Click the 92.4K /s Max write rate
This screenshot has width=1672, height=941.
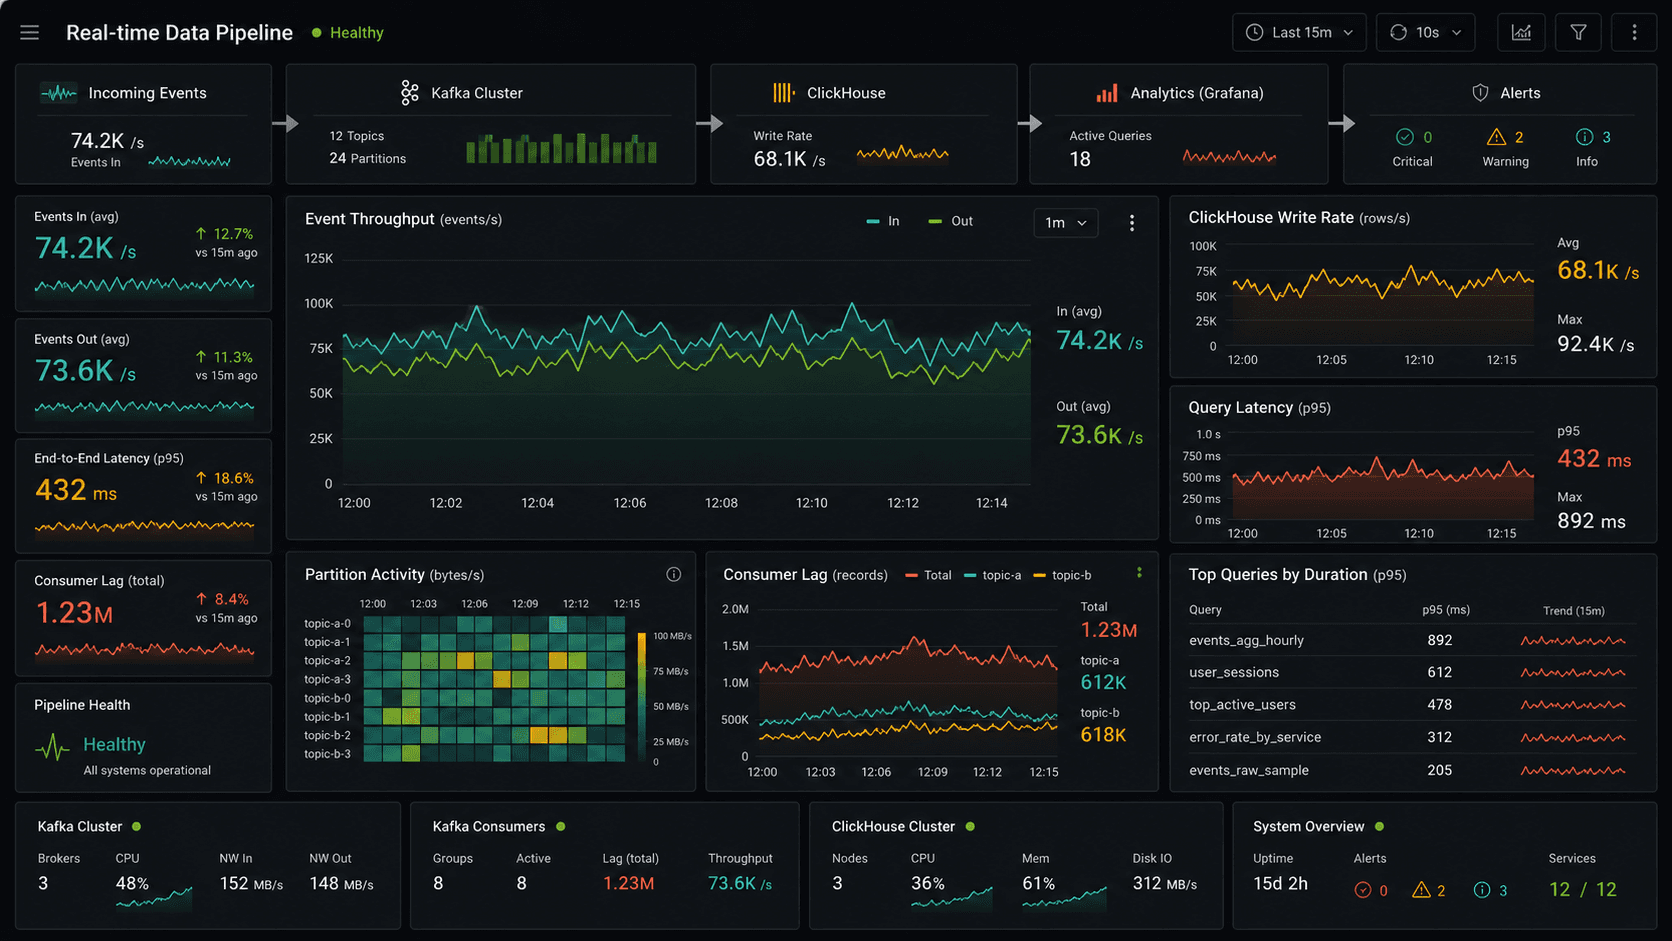point(1596,344)
